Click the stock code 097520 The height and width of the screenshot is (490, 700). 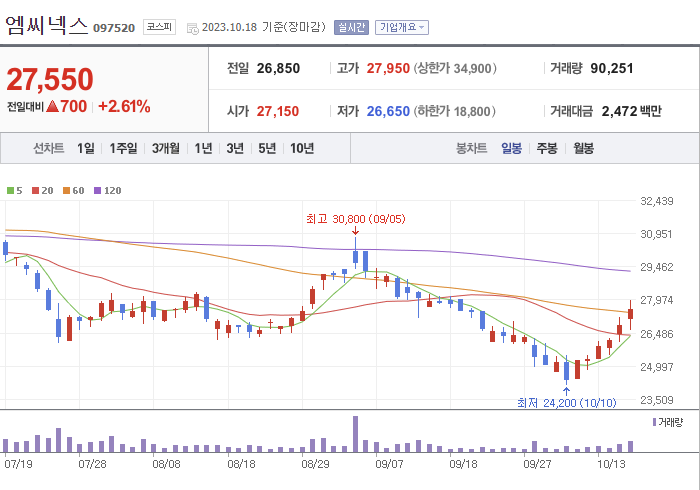point(114,28)
